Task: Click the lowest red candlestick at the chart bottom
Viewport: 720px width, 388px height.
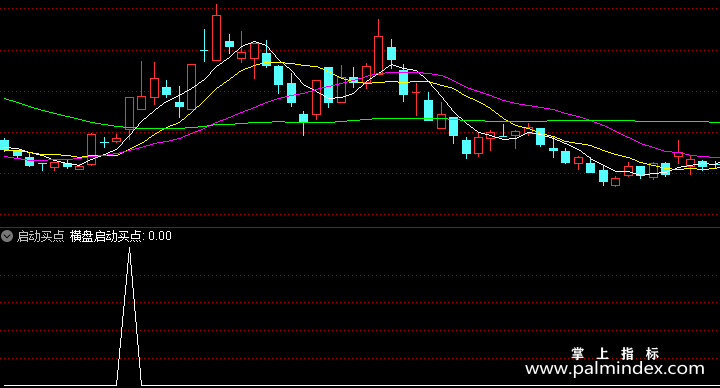Action: click(616, 182)
